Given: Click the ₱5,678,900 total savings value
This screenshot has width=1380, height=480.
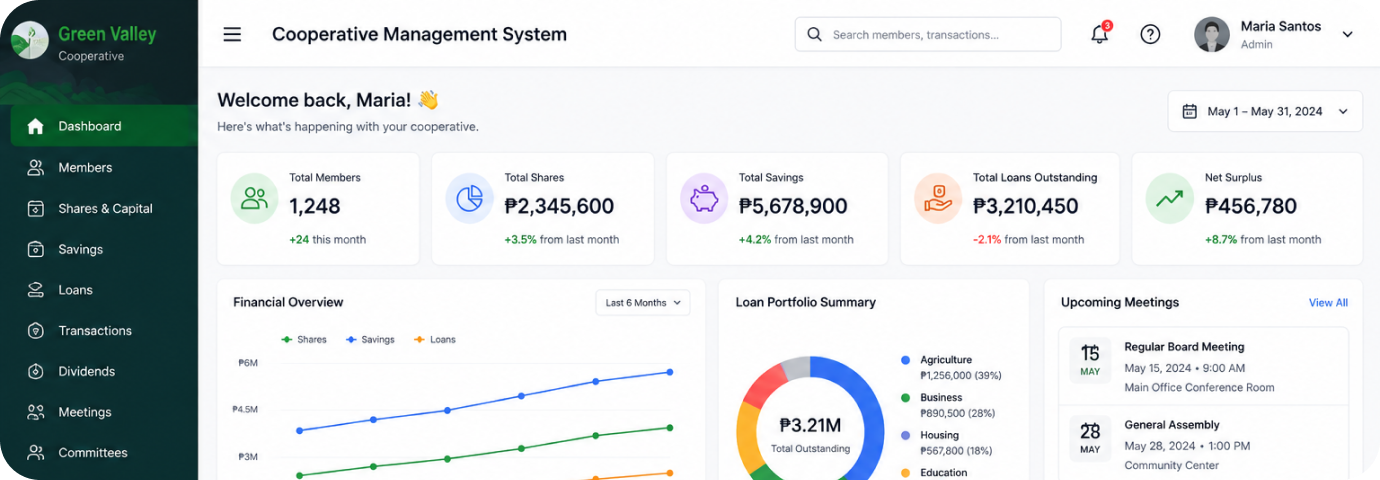Looking at the screenshot, I should click(793, 207).
